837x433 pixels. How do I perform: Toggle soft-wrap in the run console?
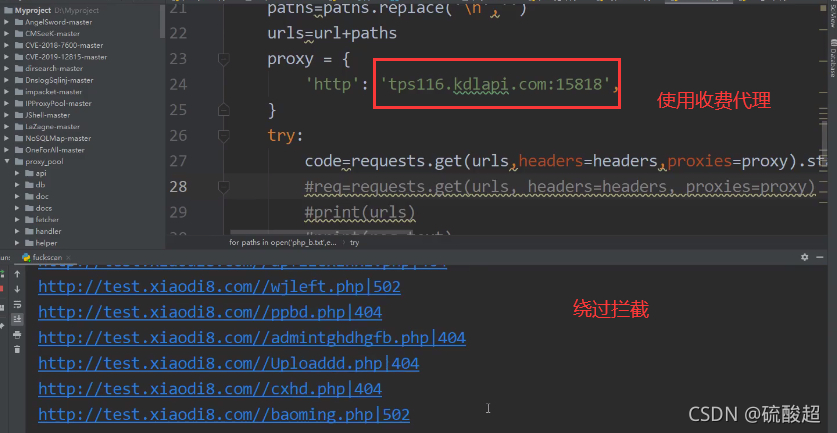(17, 304)
